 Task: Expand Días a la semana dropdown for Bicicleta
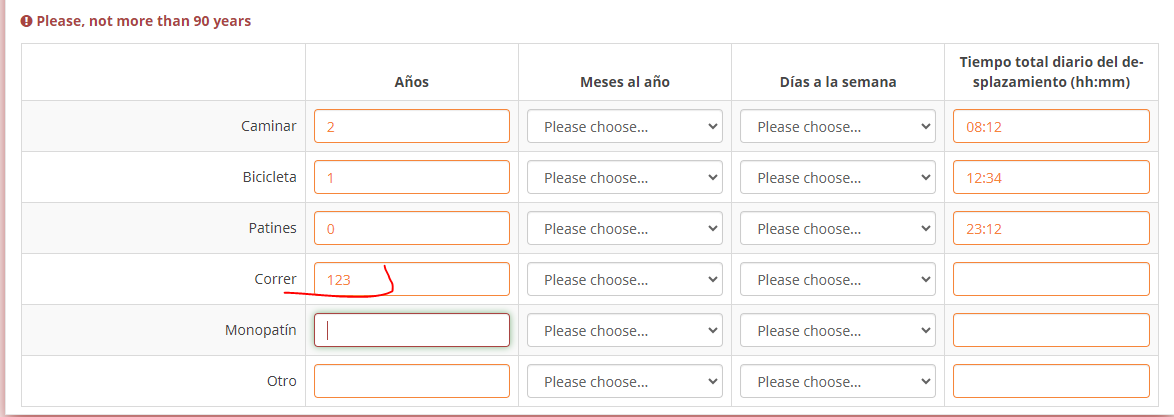(837, 178)
